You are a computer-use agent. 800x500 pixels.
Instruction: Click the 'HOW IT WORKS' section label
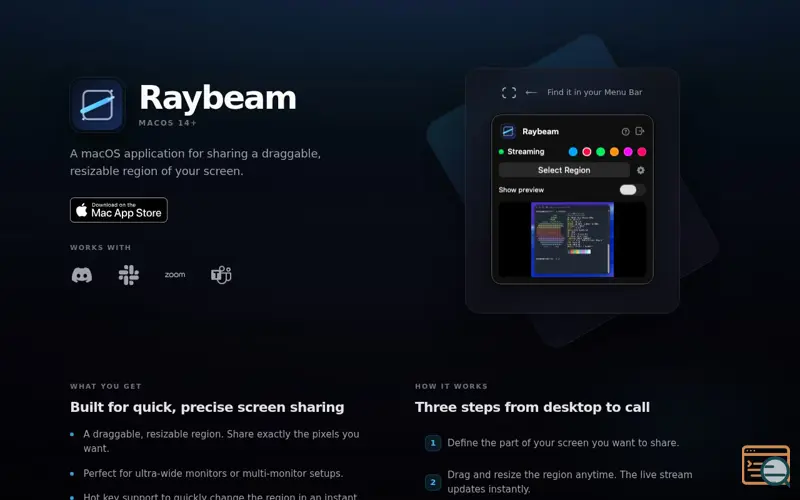point(451,386)
